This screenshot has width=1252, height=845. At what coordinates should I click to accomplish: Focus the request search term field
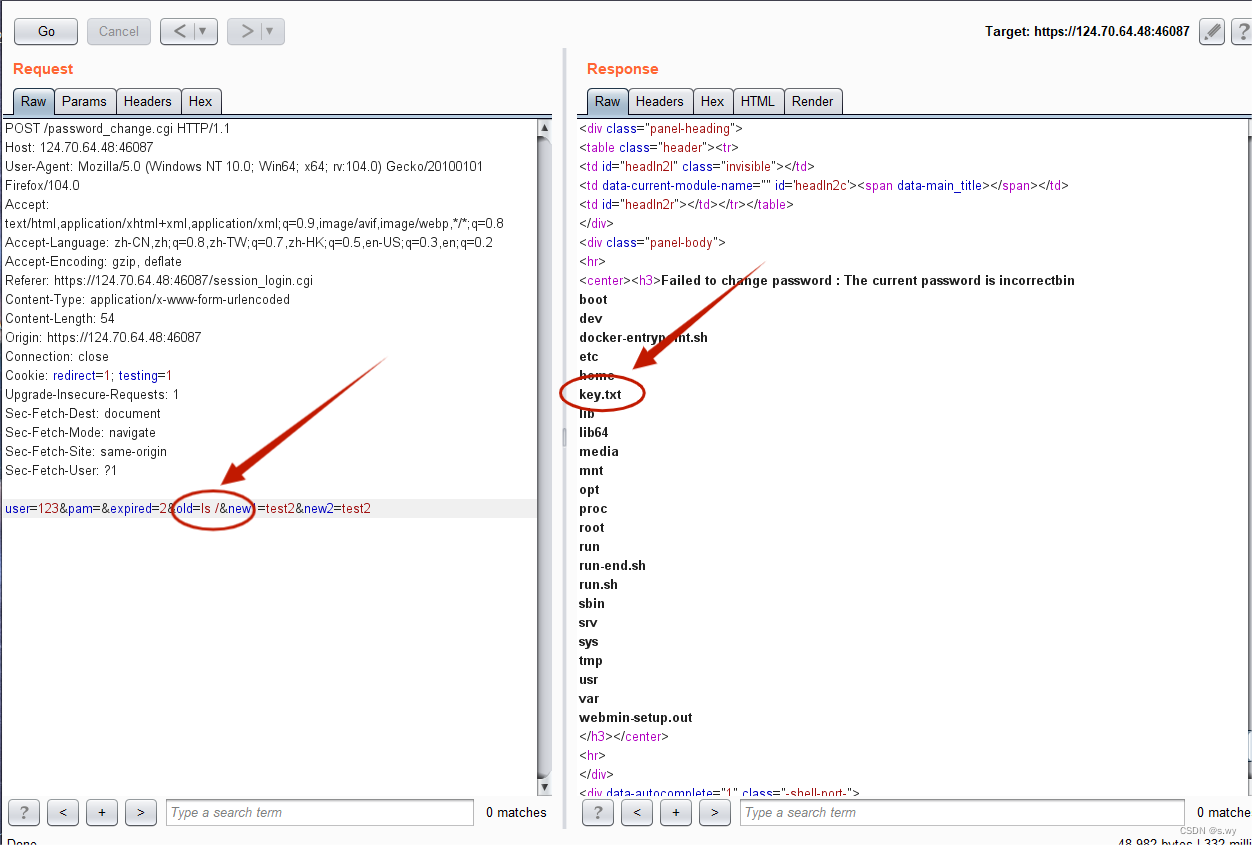(x=320, y=812)
